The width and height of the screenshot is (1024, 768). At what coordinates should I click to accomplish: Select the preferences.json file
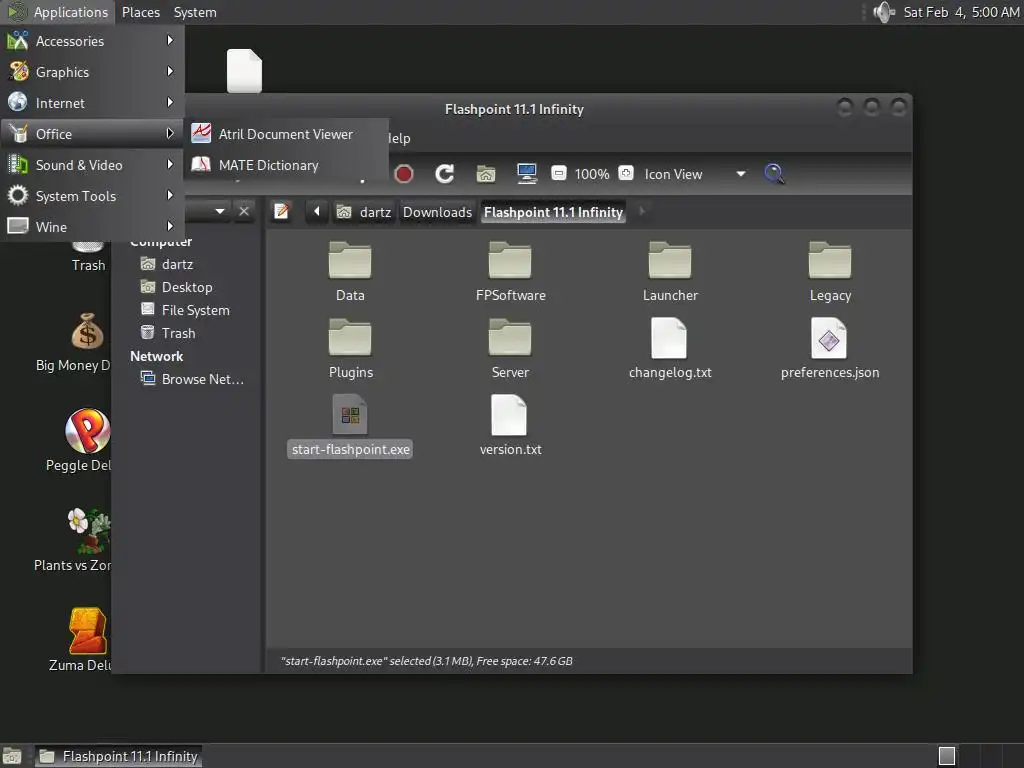(830, 349)
